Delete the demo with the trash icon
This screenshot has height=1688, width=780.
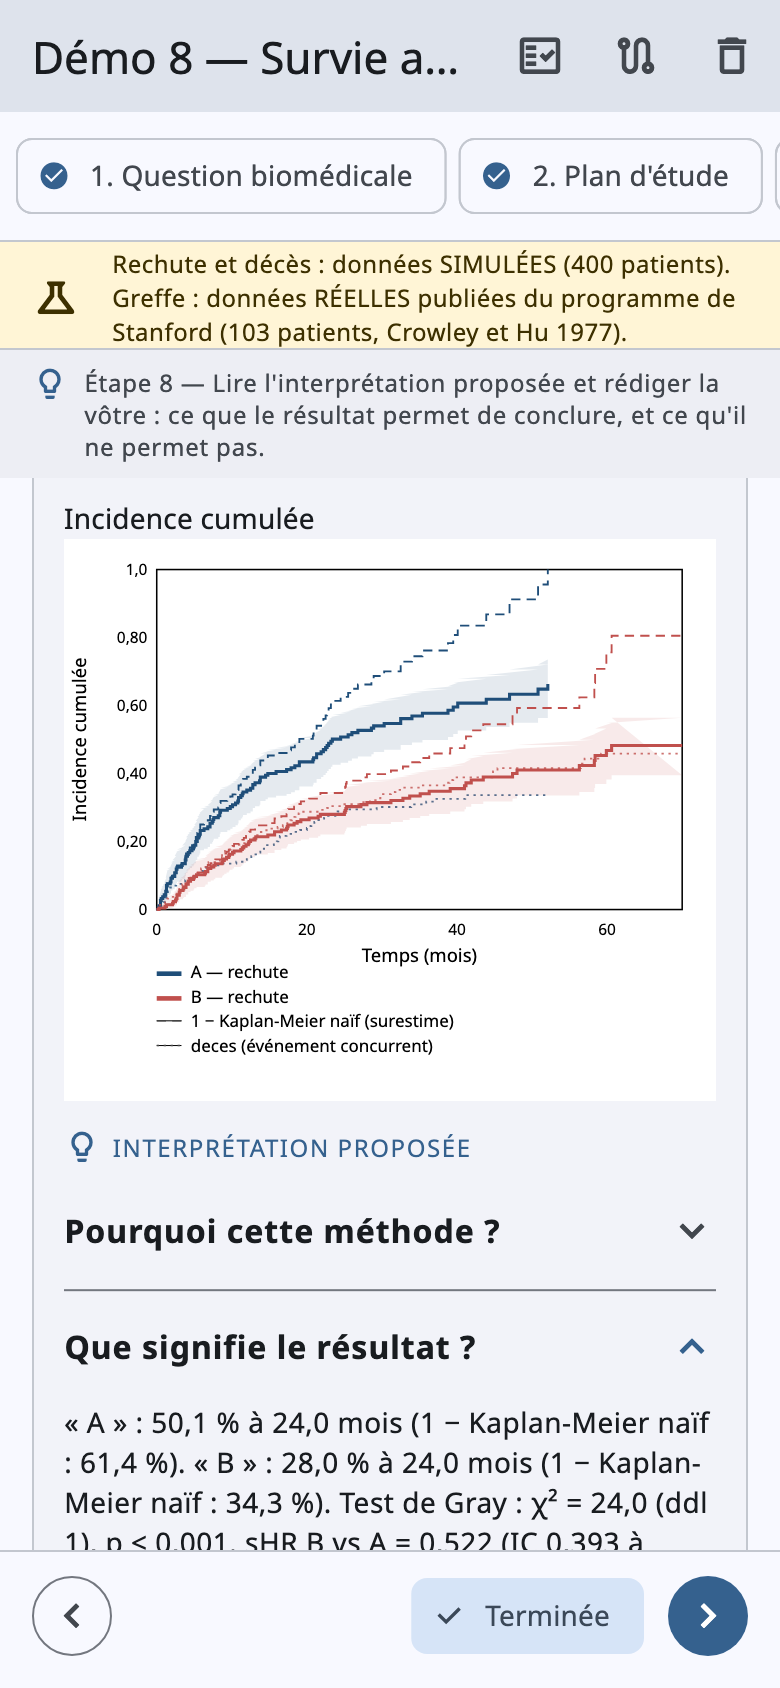point(732,57)
